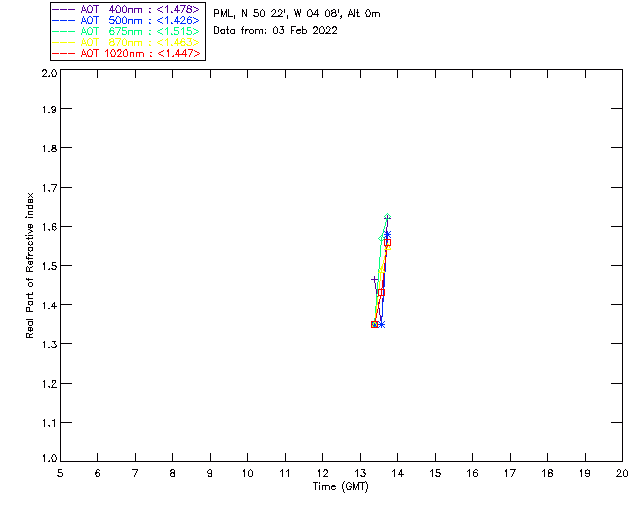The image size is (640, 512).
Task: Click the 12 x-axis tick label
Action: tap(322, 473)
